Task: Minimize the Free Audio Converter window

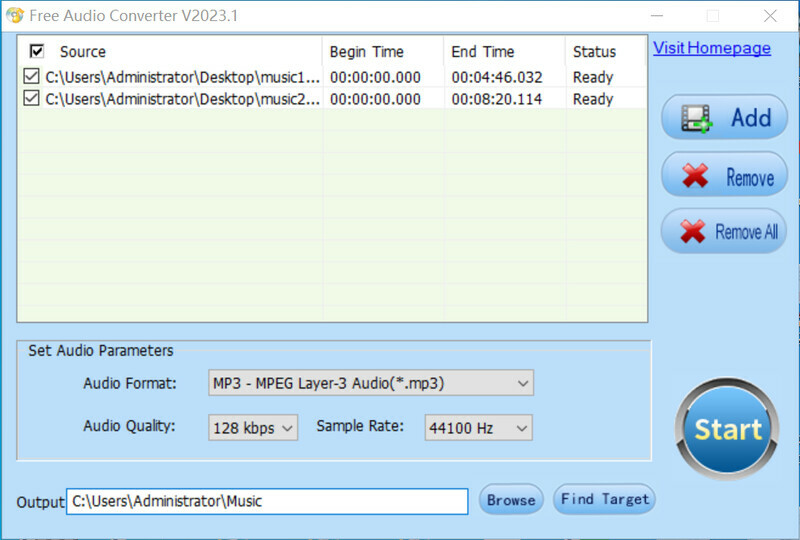Action: click(657, 16)
